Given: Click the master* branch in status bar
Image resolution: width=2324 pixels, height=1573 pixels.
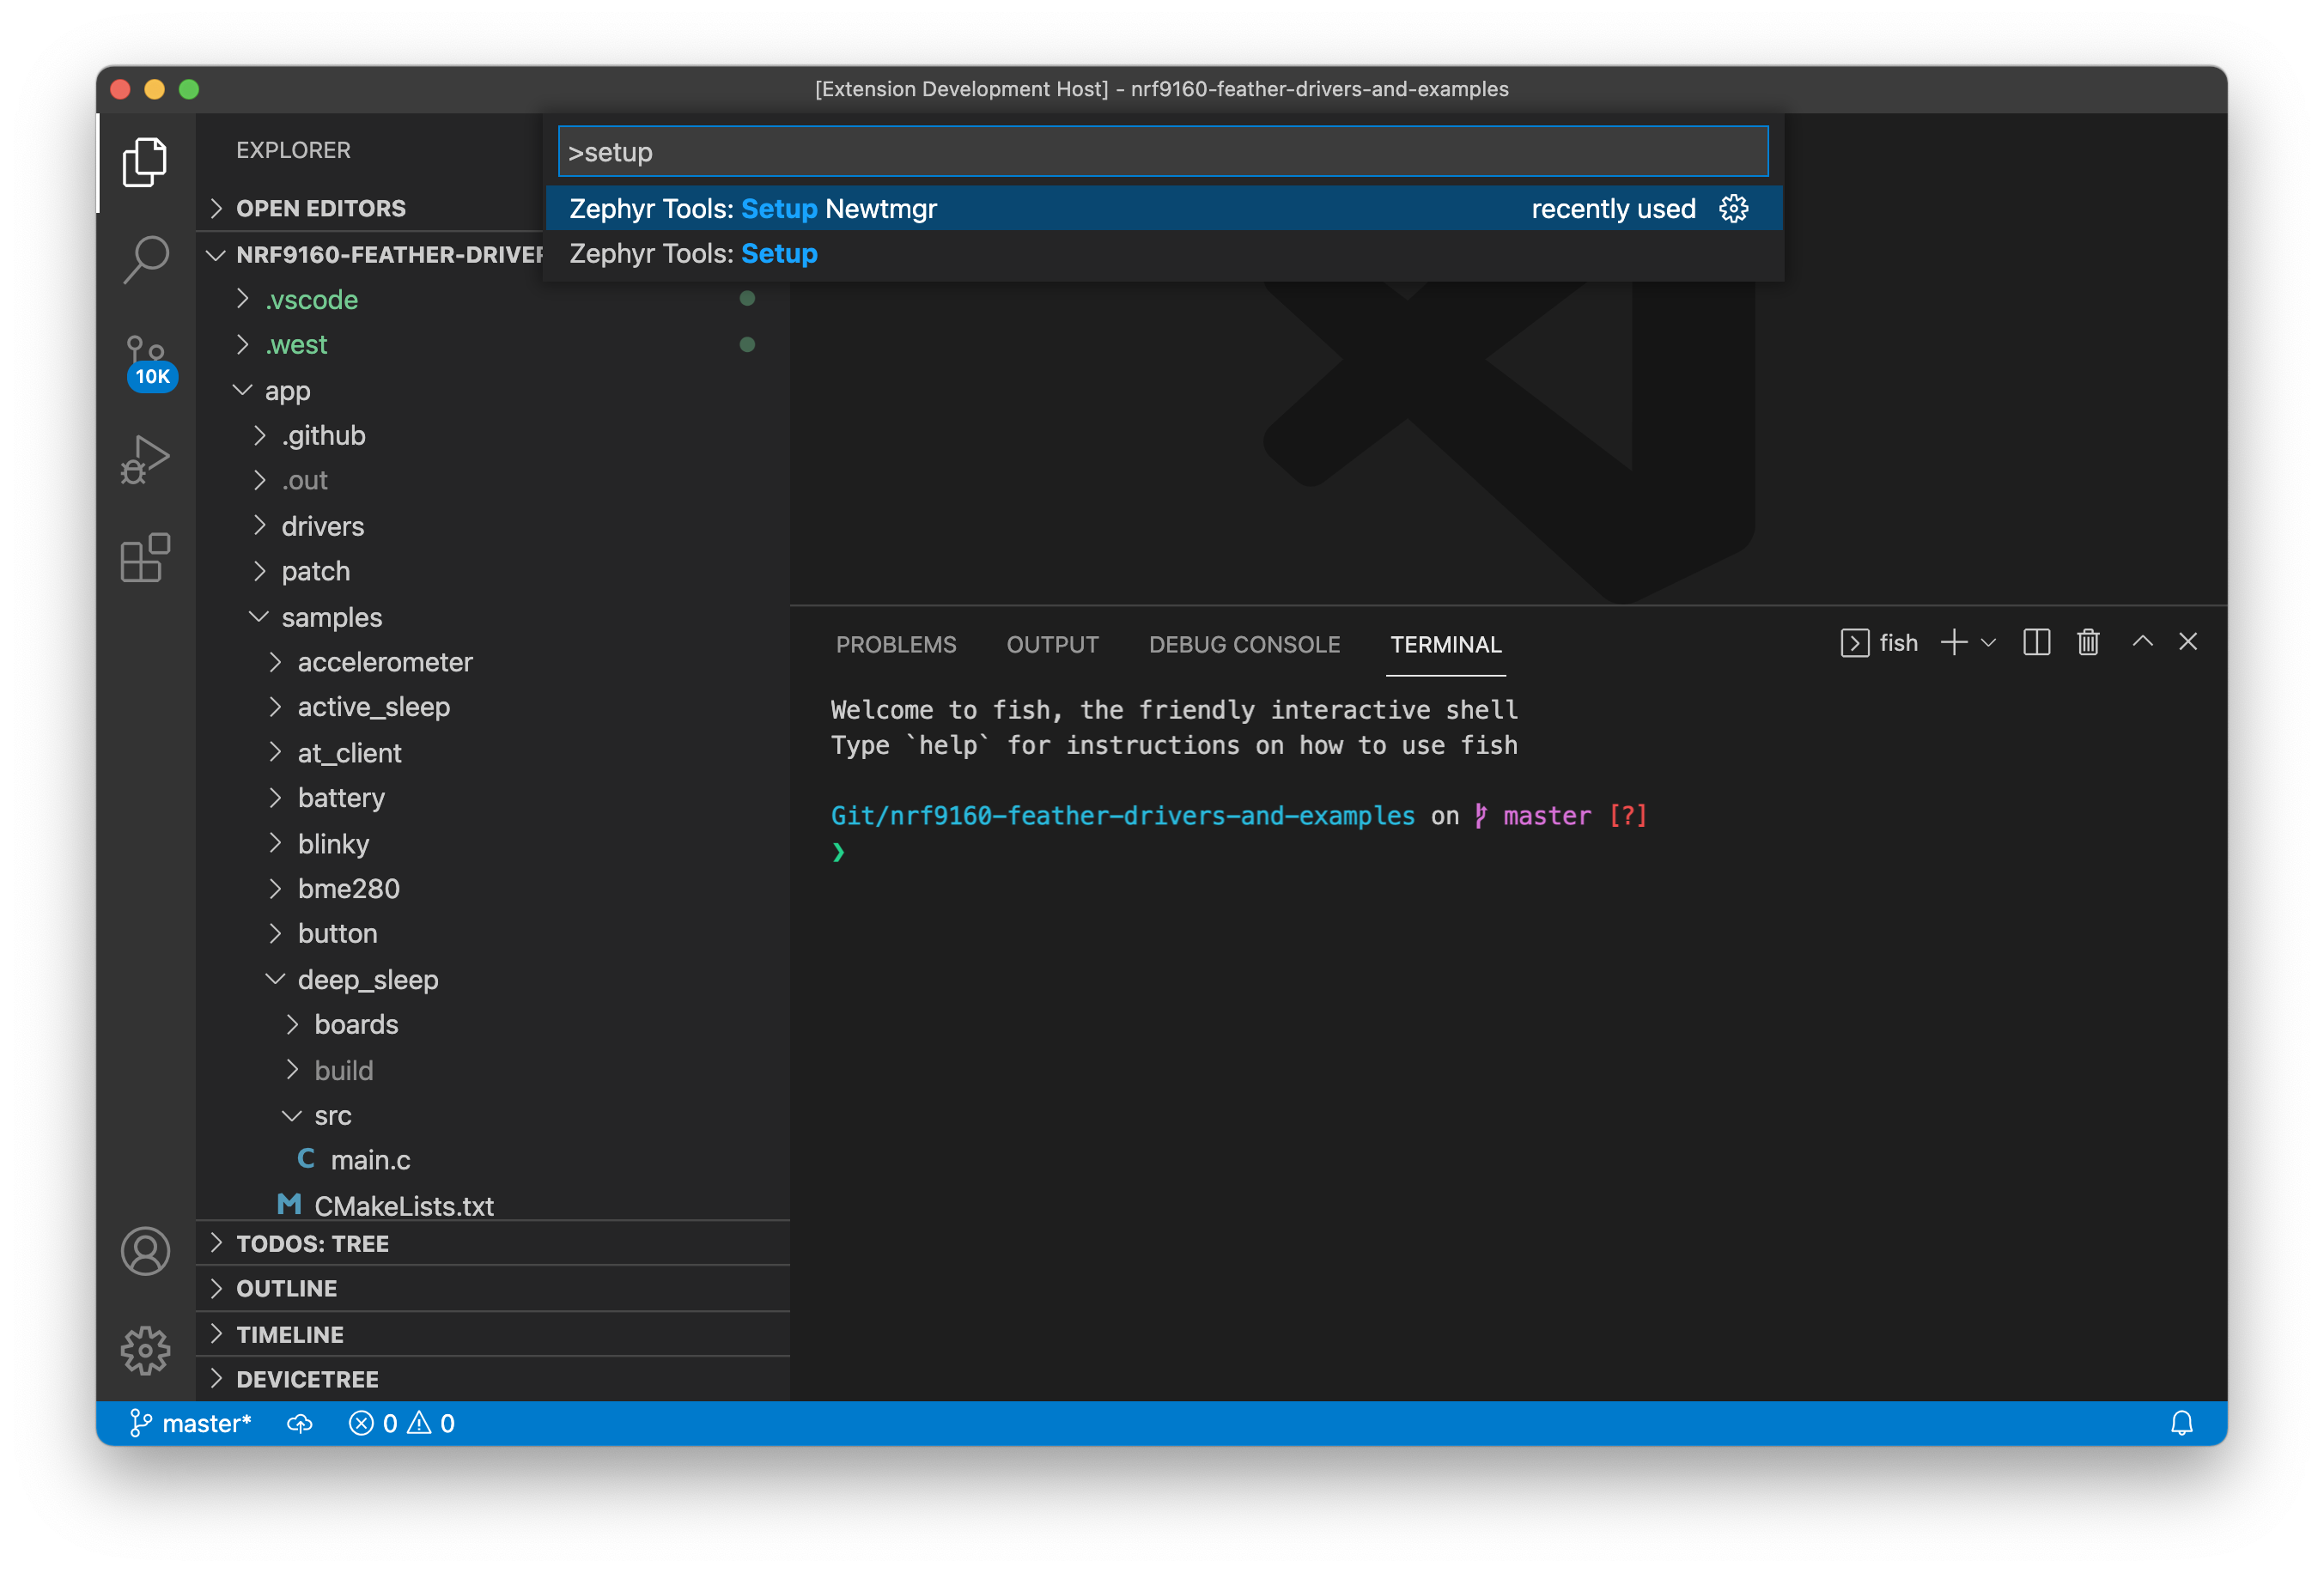Looking at the screenshot, I should [190, 1423].
